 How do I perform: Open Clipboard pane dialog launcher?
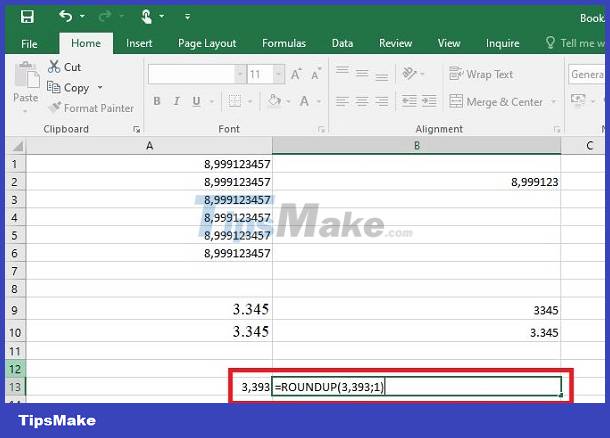click(136, 130)
